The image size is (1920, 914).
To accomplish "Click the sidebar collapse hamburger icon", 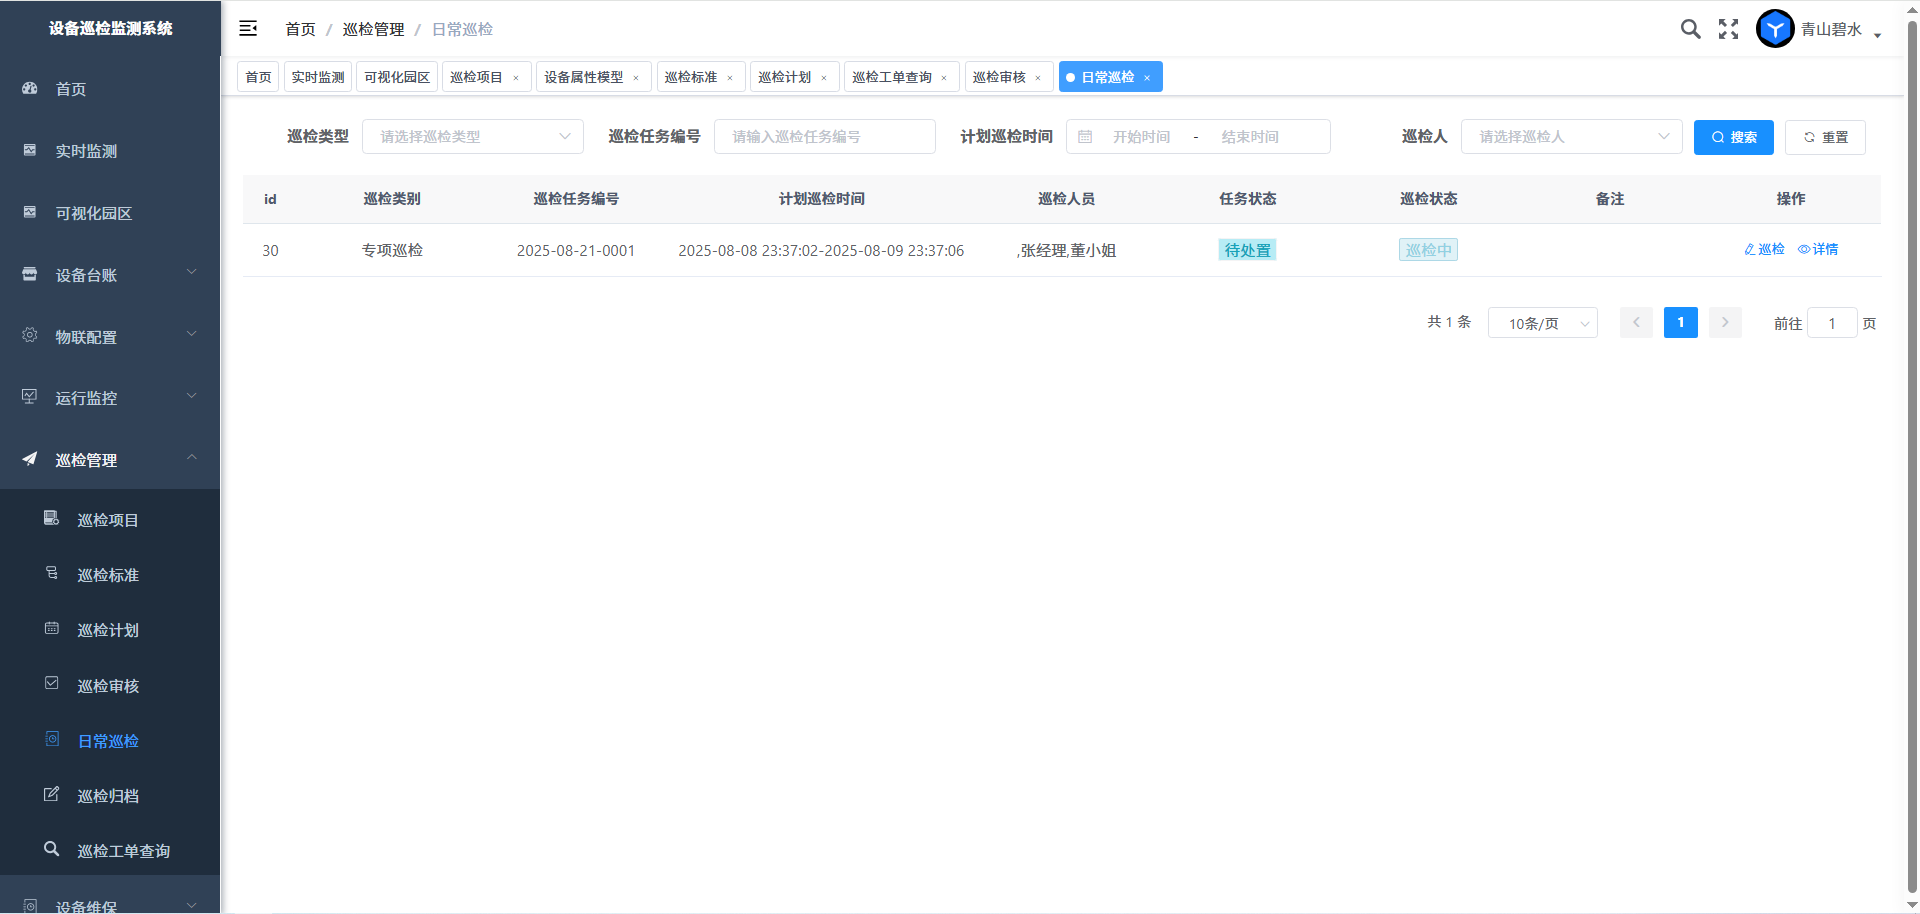I will click(x=248, y=29).
